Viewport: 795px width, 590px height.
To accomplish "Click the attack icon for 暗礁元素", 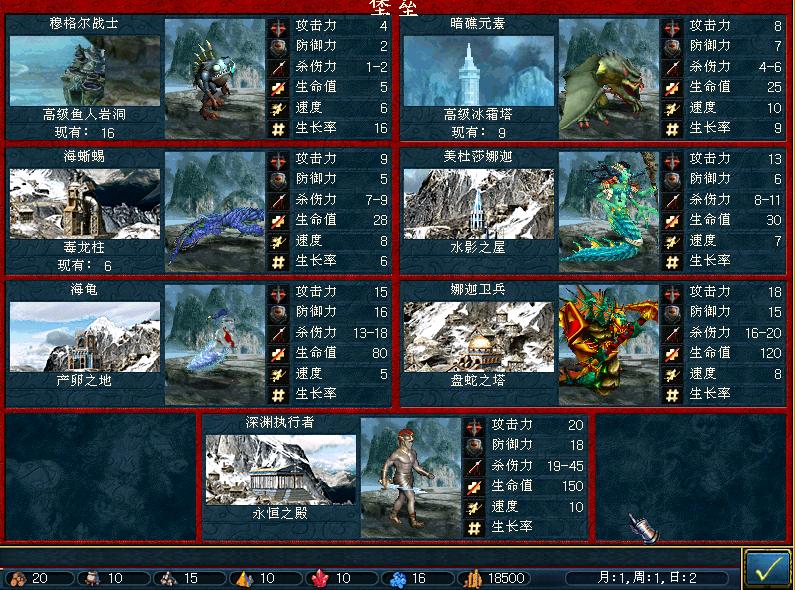I will [x=672, y=26].
